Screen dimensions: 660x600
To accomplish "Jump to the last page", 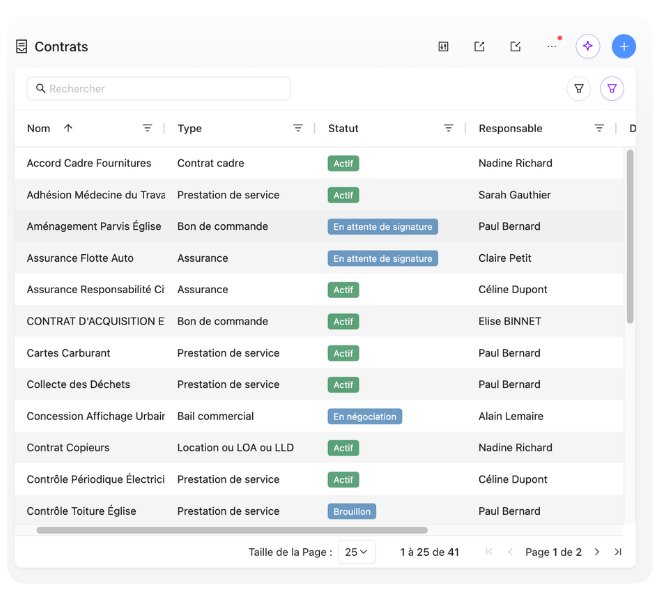I will (x=617, y=552).
